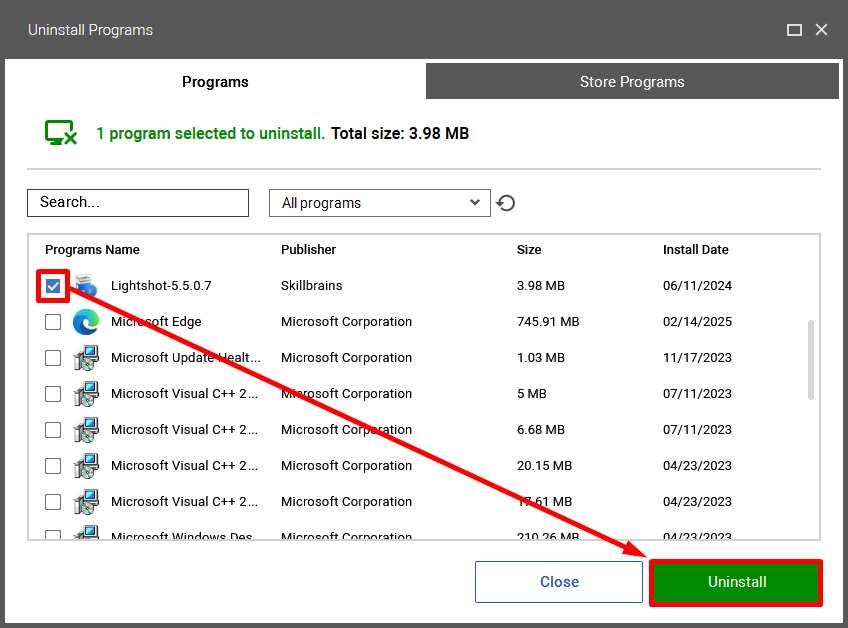
Task: Switch to the Programs tab
Action: click(x=215, y=82)
